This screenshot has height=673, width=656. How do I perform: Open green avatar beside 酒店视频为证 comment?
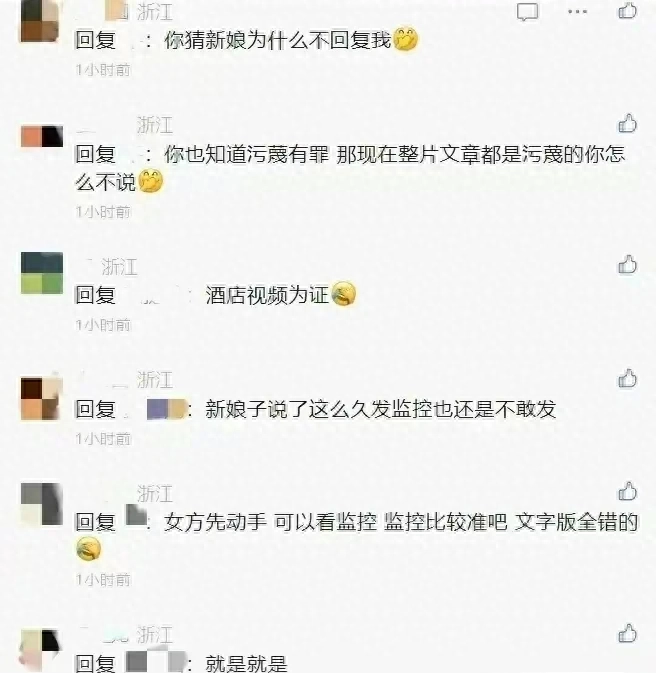tap(42, 273)
